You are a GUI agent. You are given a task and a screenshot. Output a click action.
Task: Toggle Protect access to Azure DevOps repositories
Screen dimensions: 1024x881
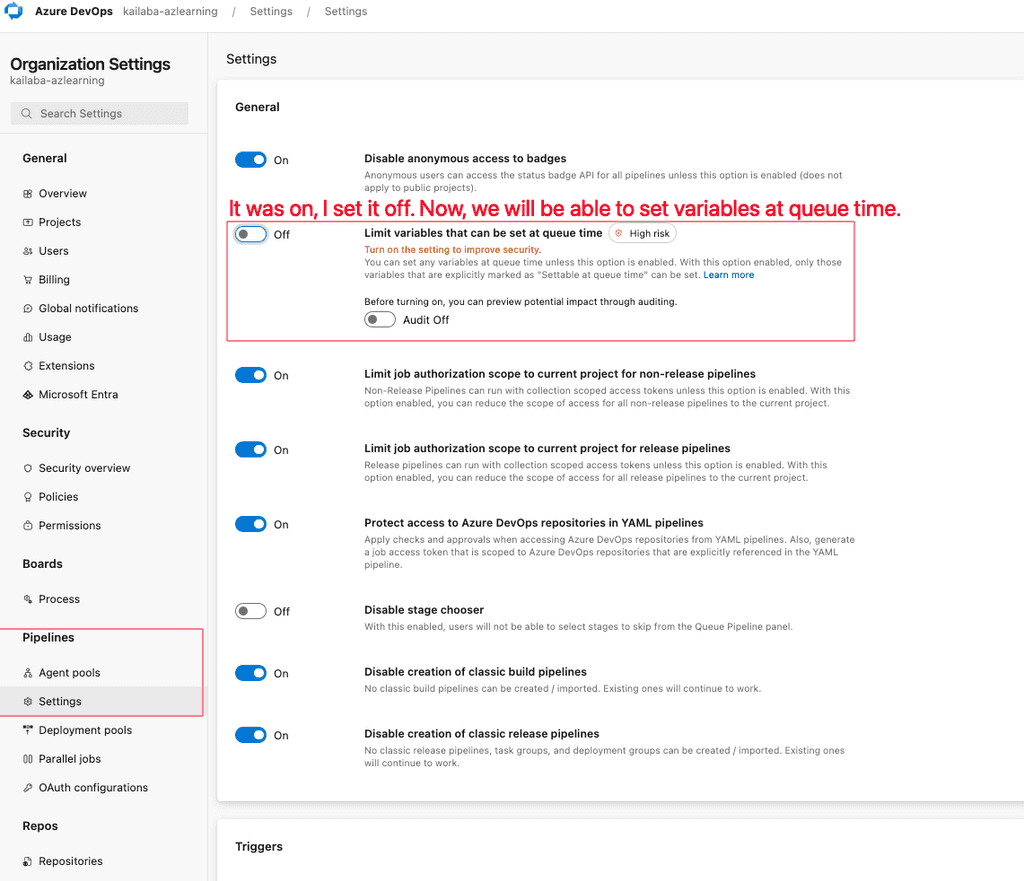[x=251, y=524]
